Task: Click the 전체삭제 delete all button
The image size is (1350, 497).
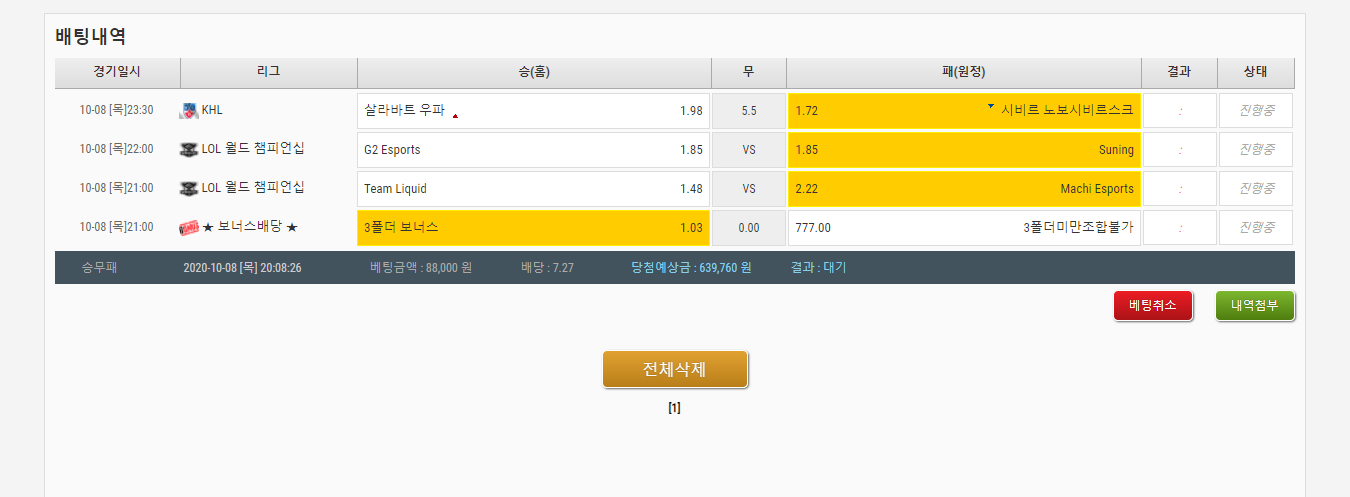Action: pos(675,369)
